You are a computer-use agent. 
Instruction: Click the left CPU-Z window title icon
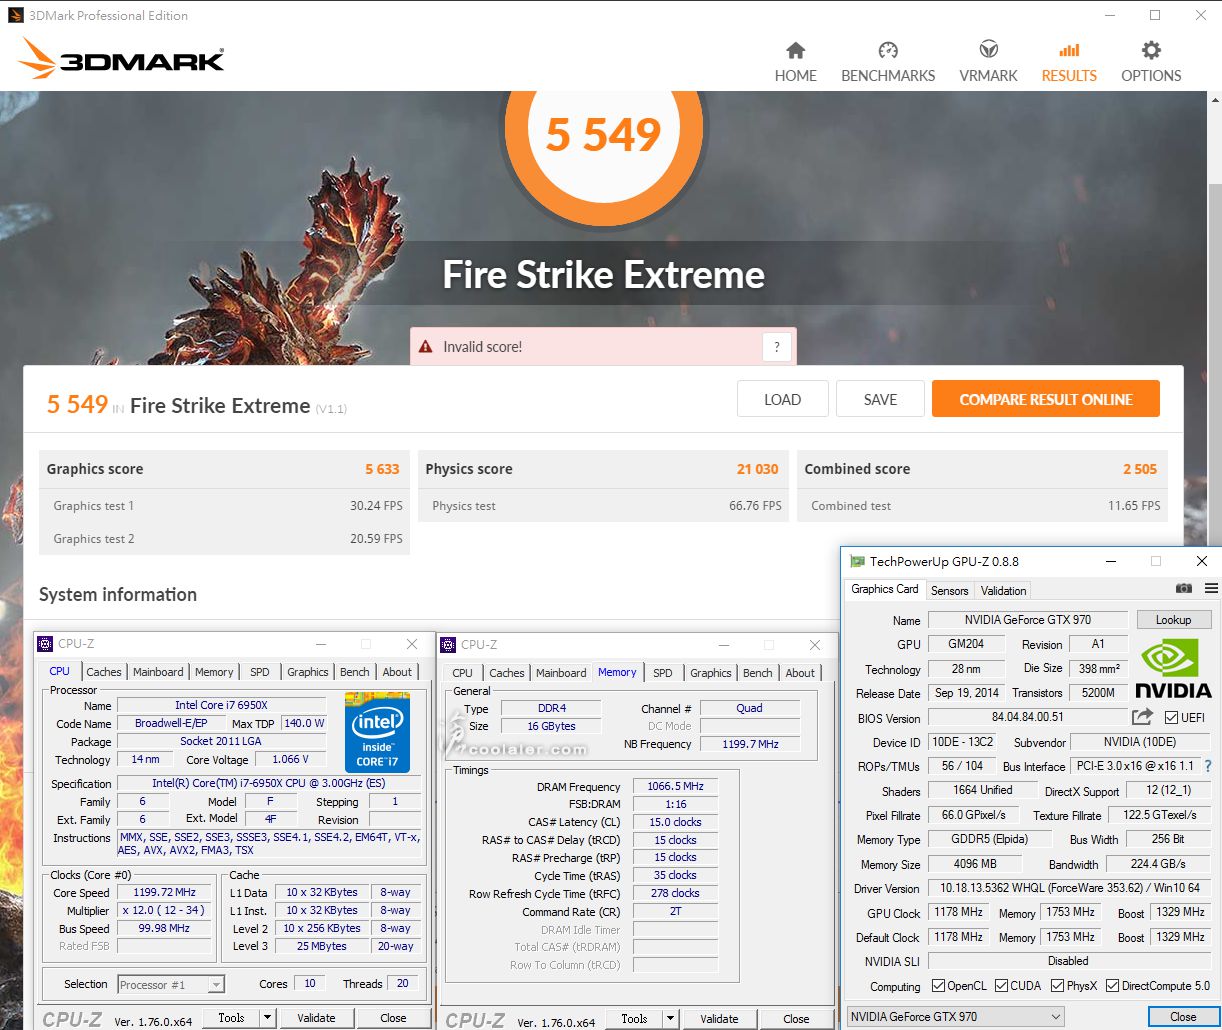[x=45, y=644]
